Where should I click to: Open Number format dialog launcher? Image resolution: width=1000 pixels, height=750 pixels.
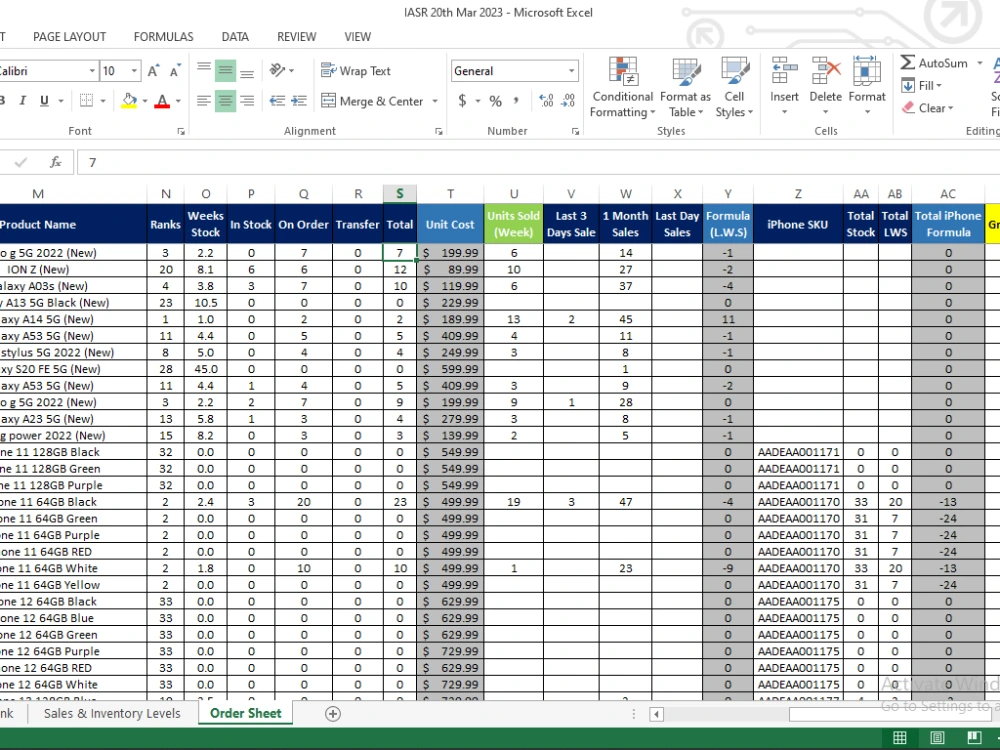tap(575, 131)
